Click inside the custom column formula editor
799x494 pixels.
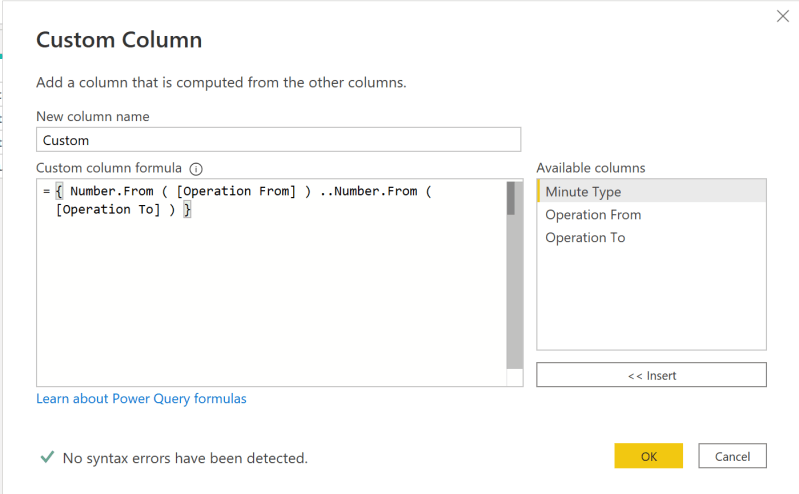[x=271, y=282]
